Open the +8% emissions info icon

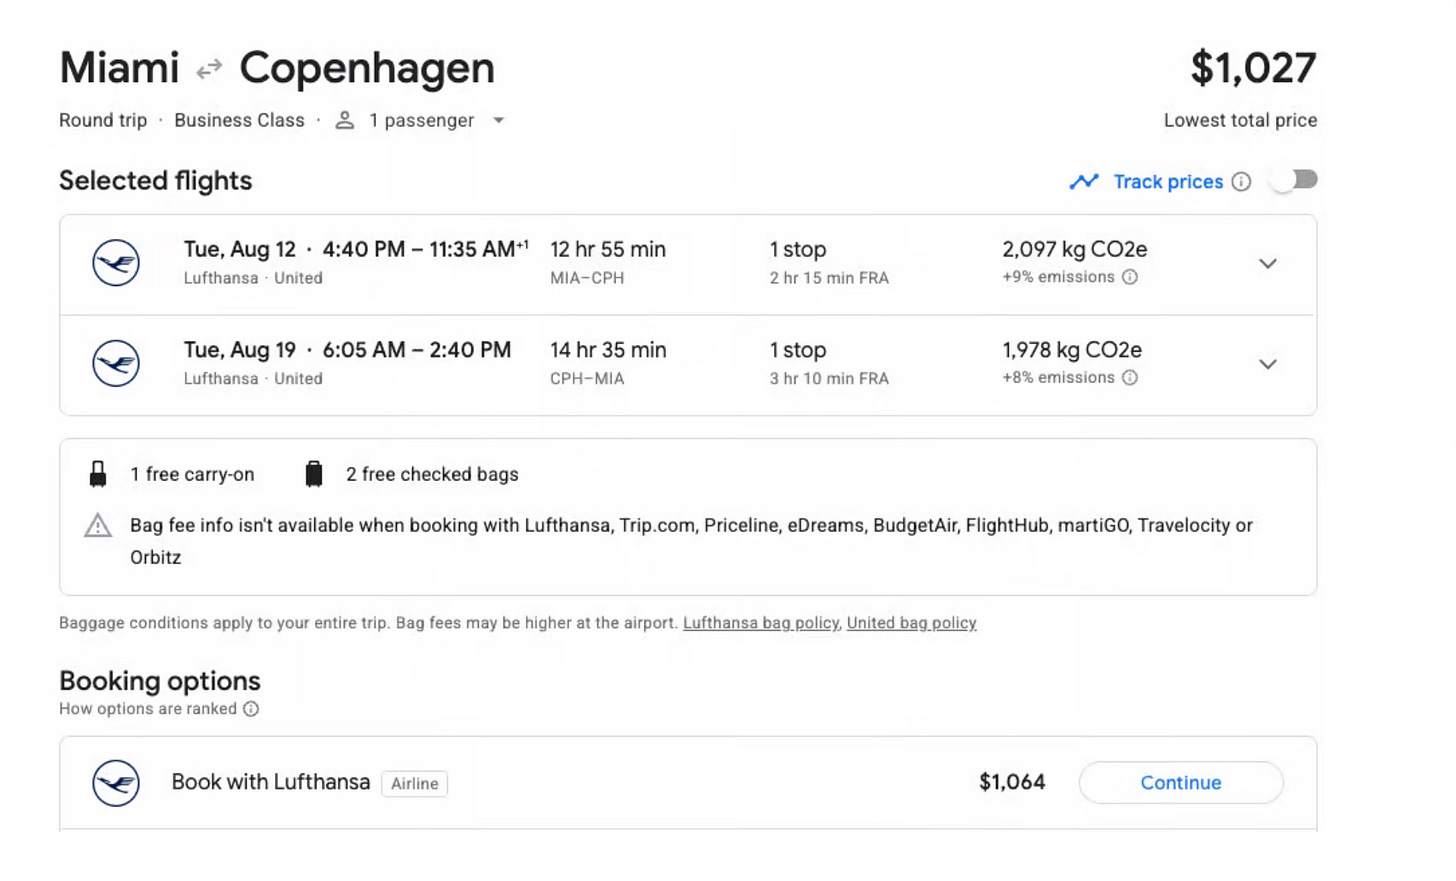point(1130,377)
